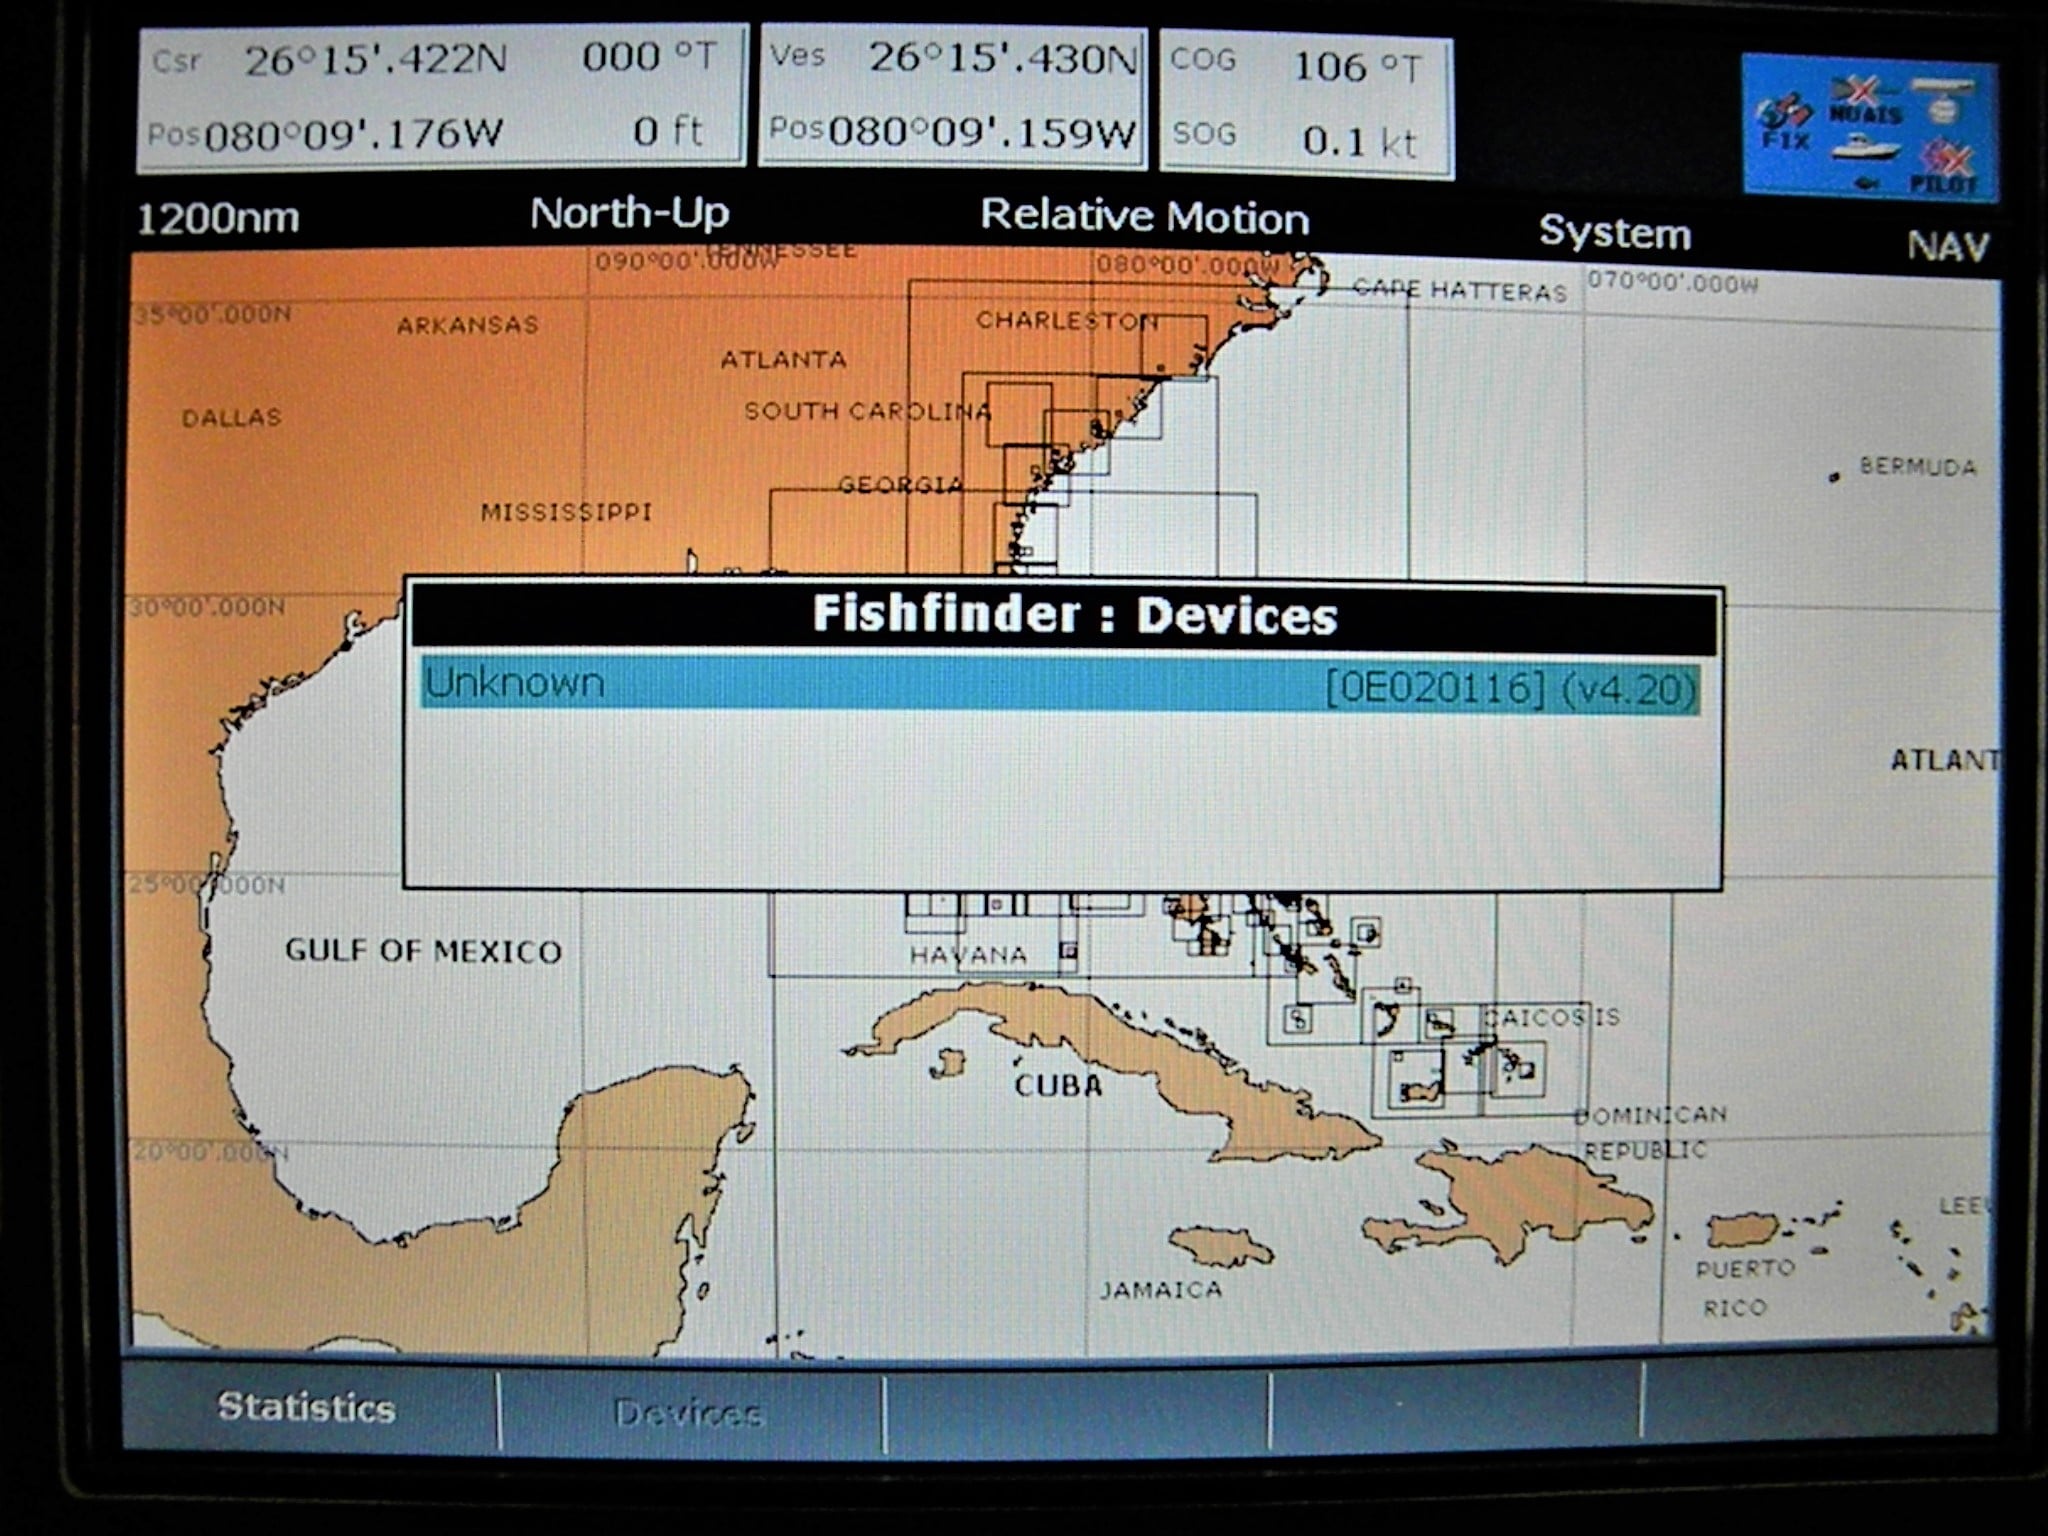Click the cursor position data box
Image resolution: width=2048 pixels, height=1536 pixels.
tap(440, 97)
